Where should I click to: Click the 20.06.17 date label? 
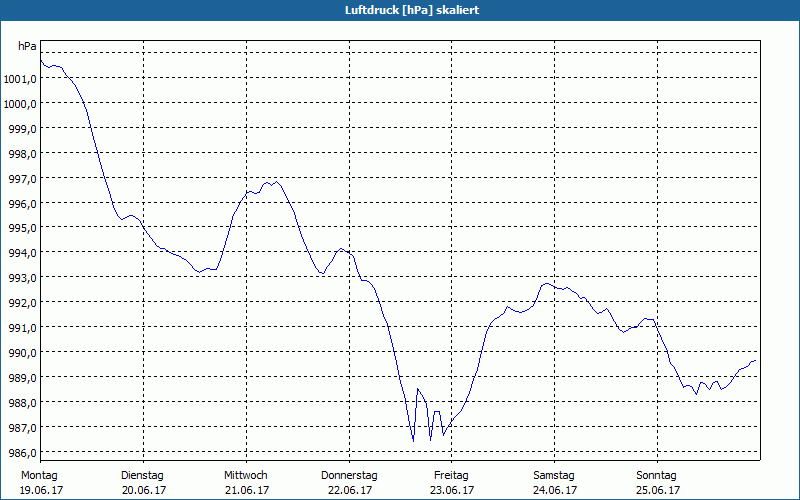(144, 490)
